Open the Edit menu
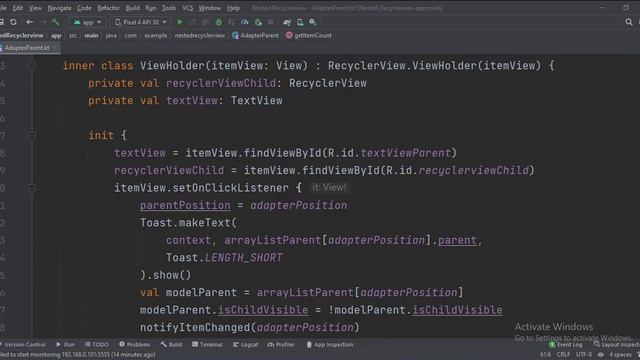The width and height of the screenshot is (640, 360). click(18, 8)
